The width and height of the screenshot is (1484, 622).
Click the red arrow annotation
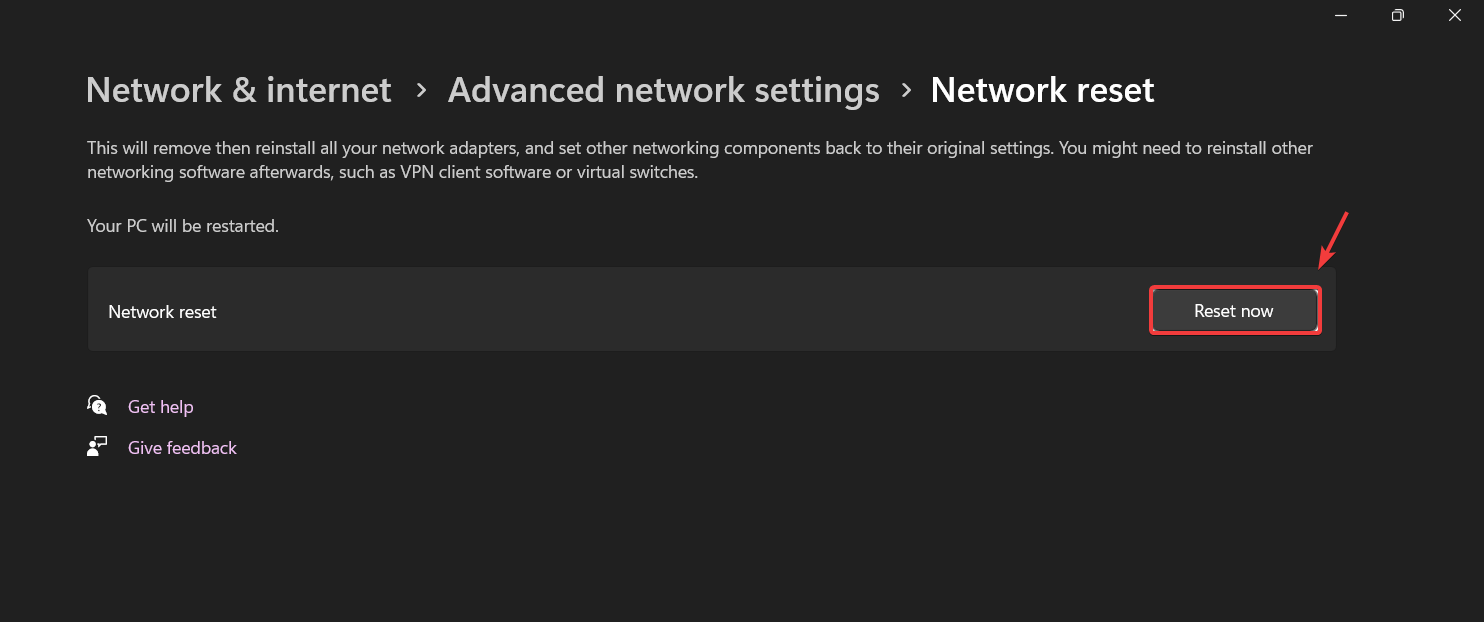click(1334, 240)
